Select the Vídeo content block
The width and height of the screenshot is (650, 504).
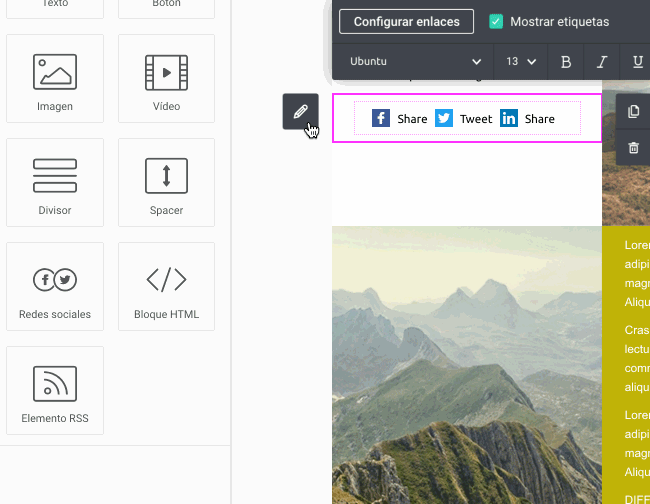tap(166, 79)
